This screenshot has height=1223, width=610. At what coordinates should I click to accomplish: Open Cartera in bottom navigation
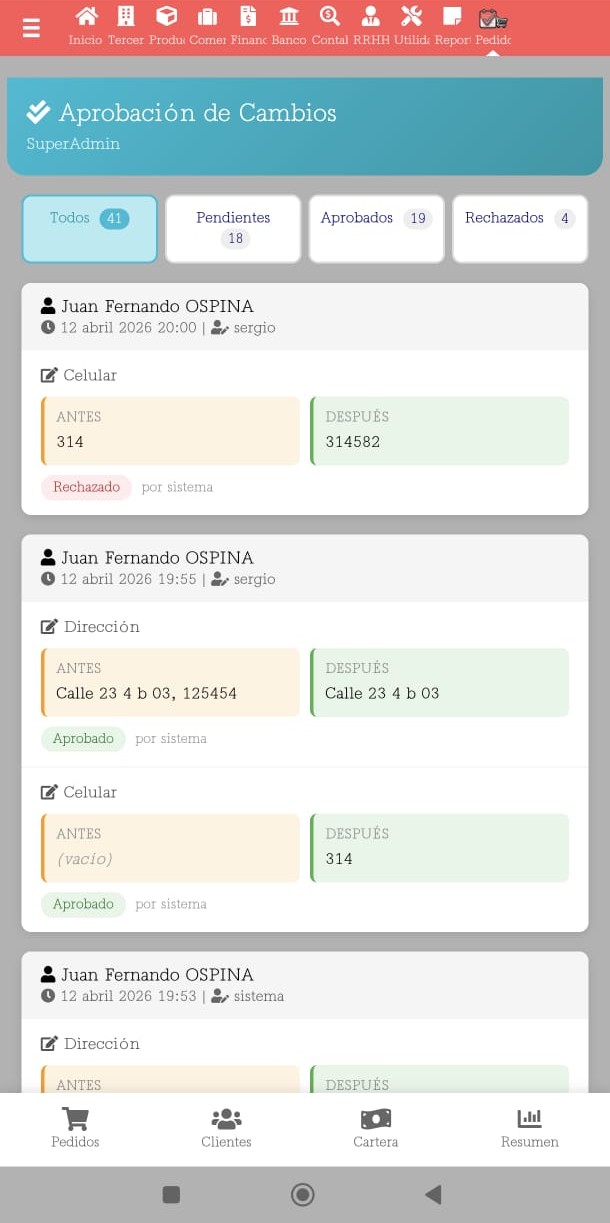375,1128
